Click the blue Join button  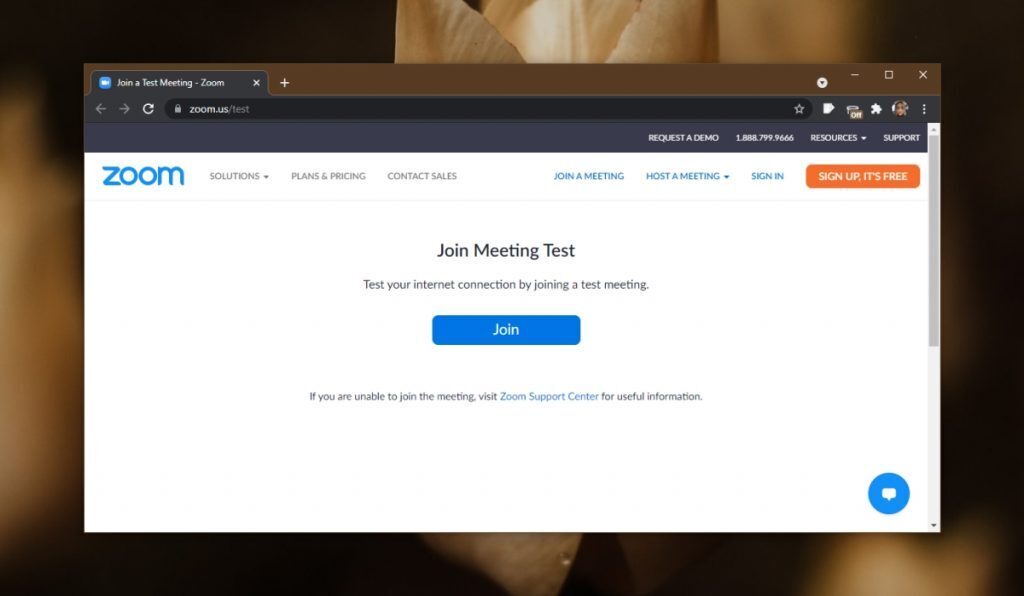[505, 330]
